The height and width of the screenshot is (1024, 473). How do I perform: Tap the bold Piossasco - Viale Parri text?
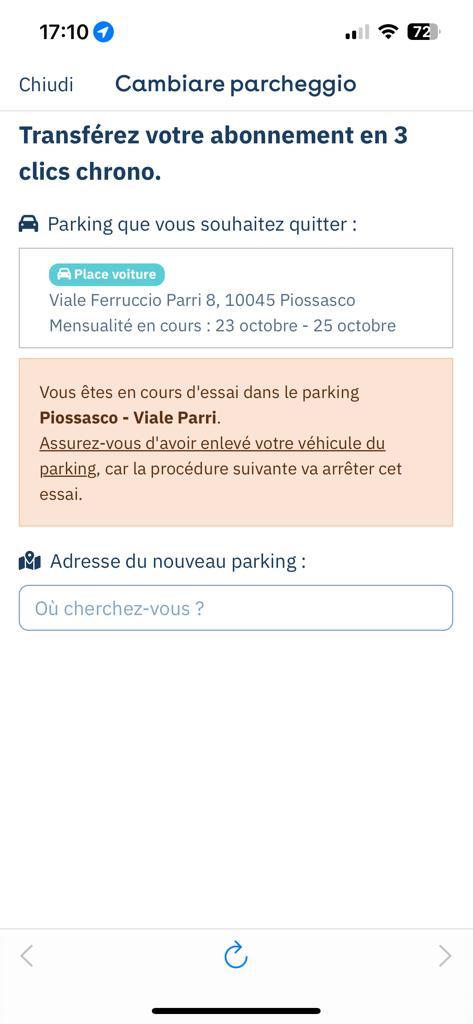(128, 418)
